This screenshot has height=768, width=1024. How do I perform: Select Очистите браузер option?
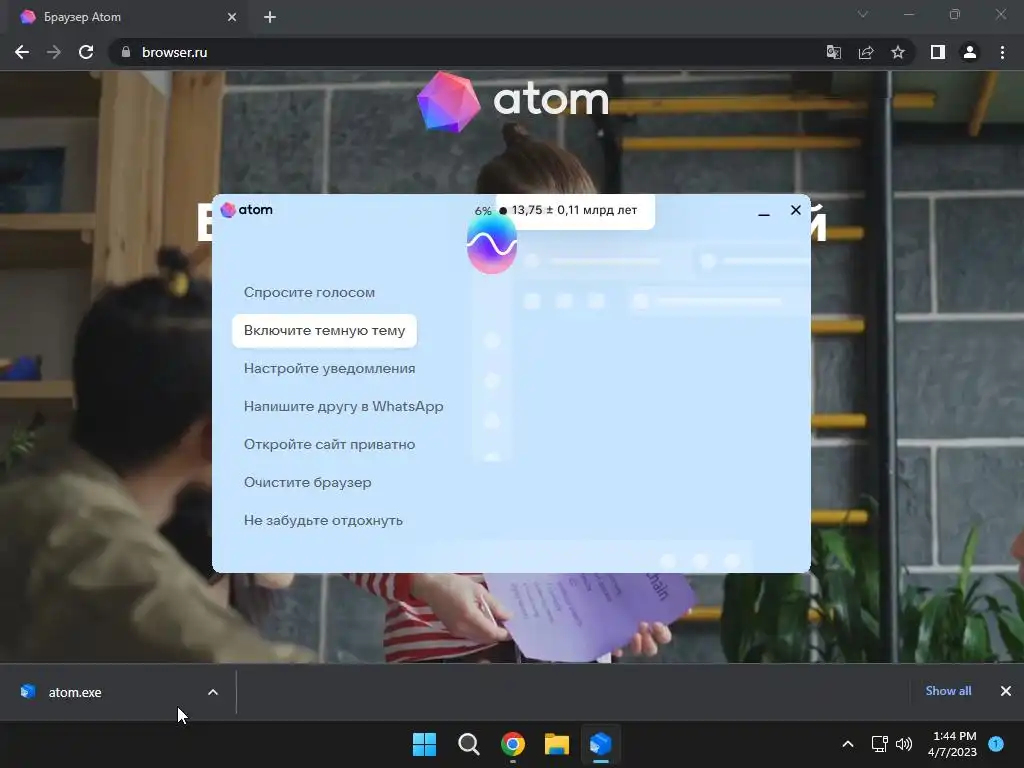(308, 483)
